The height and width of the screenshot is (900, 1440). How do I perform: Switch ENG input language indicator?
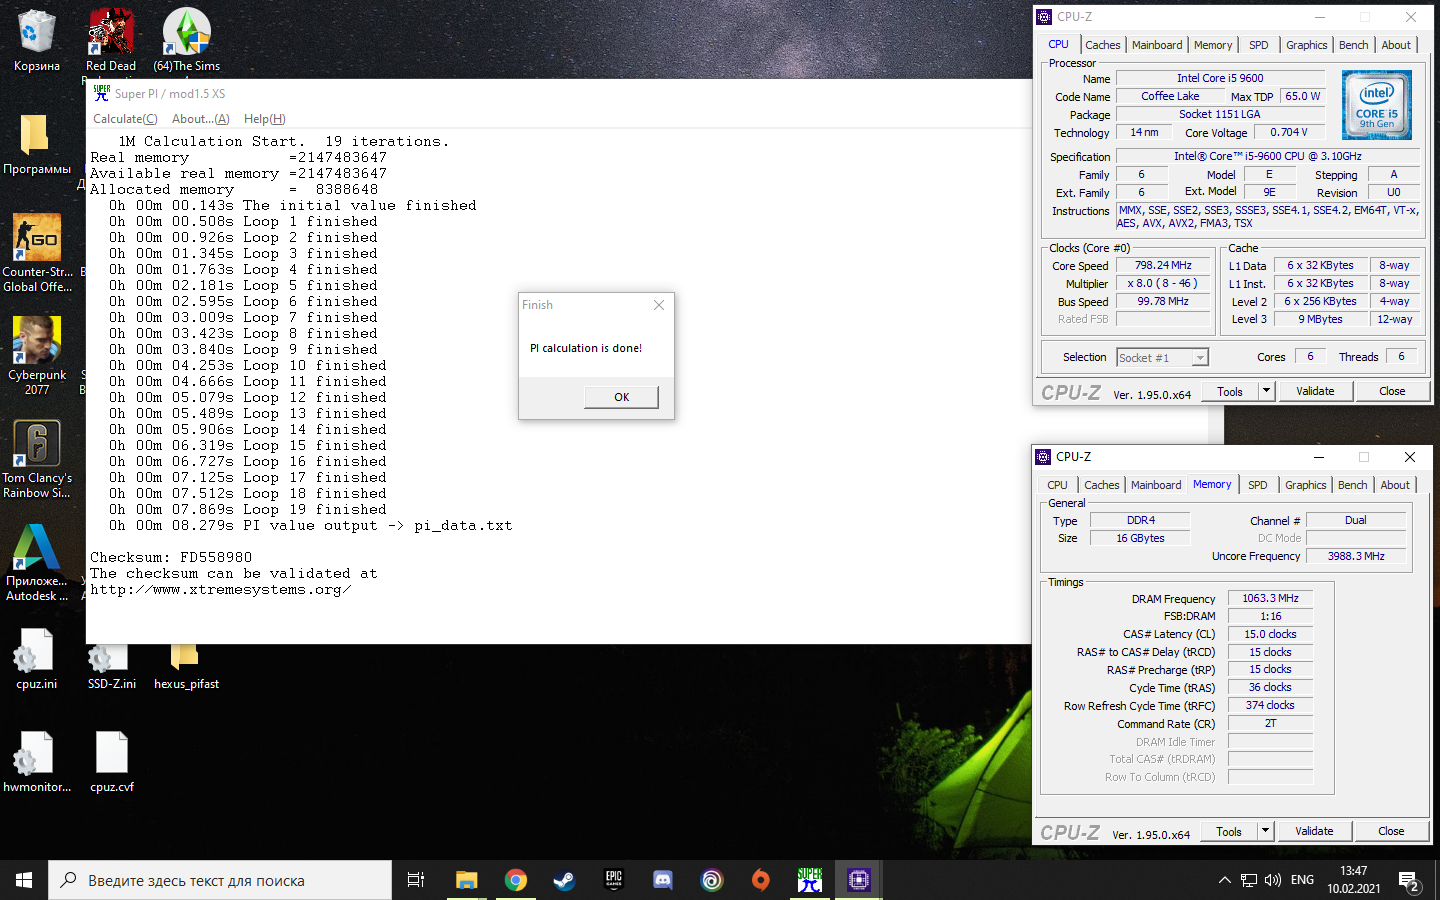pos(1302,880)
